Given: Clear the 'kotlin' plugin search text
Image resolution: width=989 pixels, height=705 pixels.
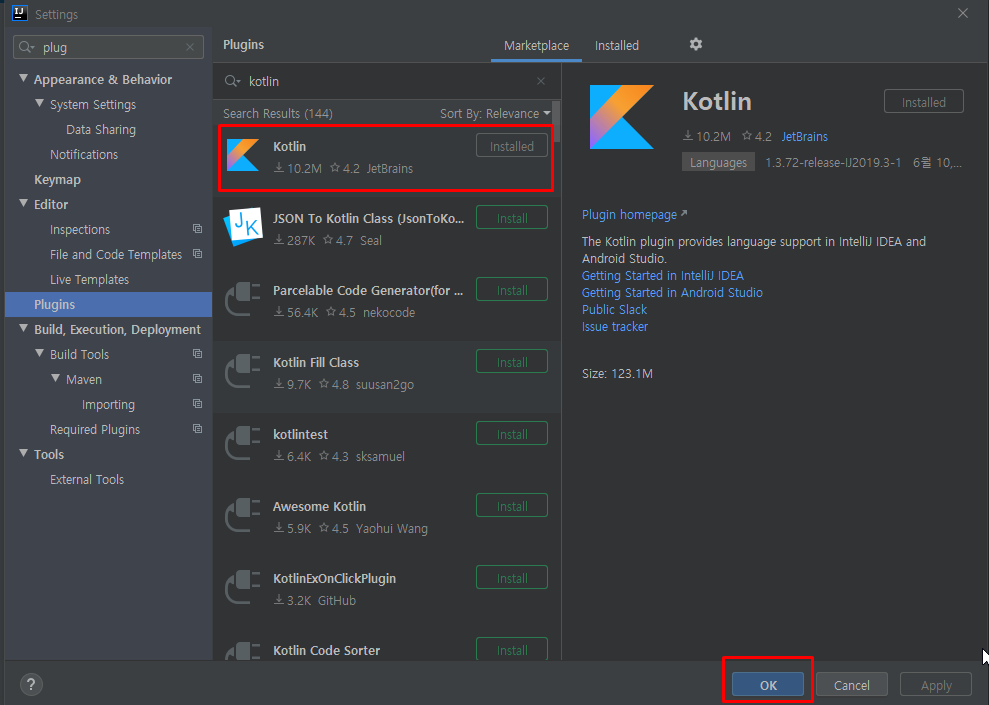Looking at the screenshot, I should coord(541,81).
